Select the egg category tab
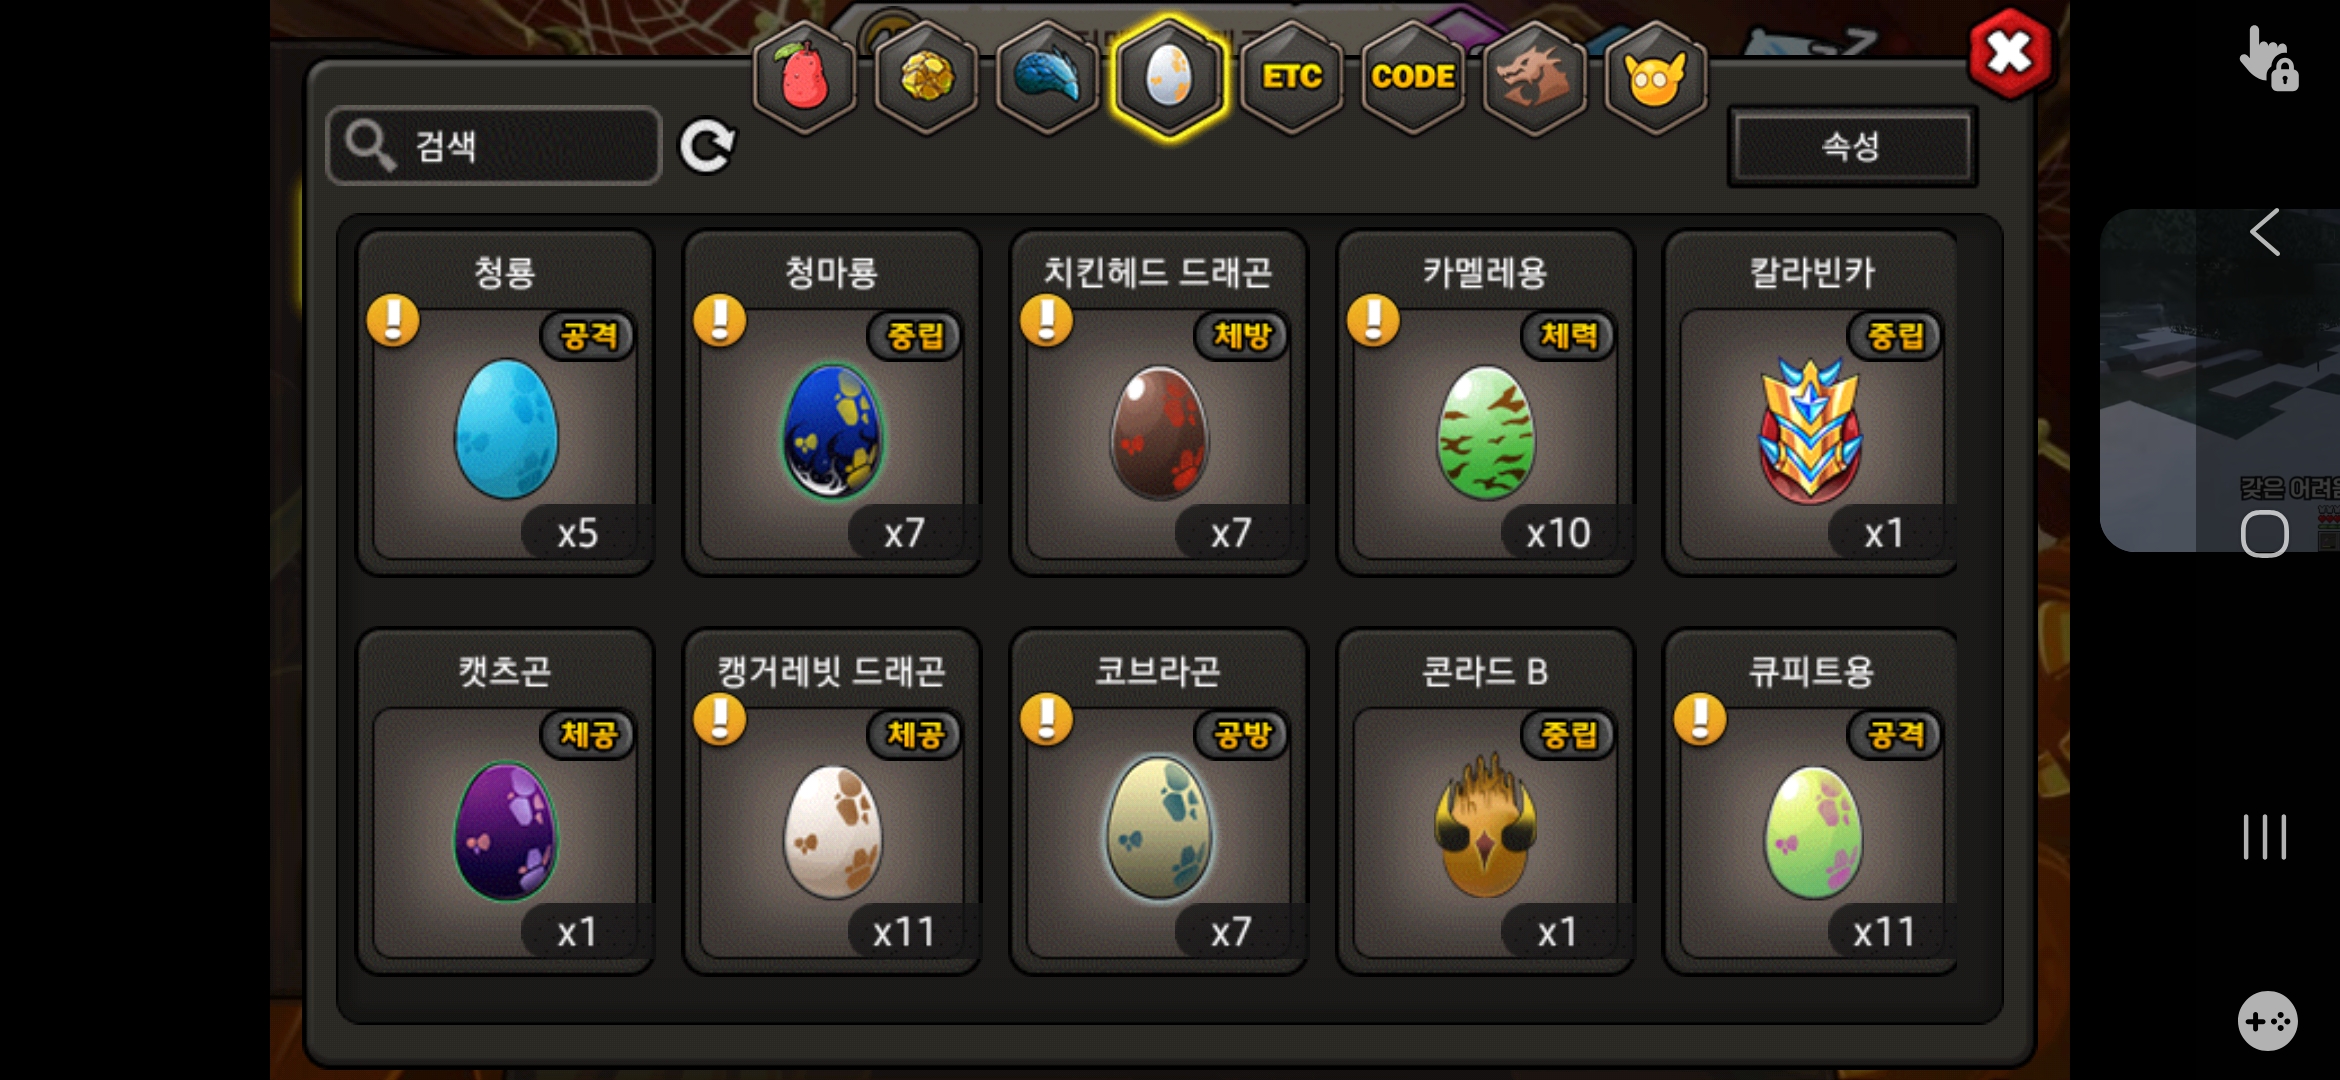 point(1169,77)
